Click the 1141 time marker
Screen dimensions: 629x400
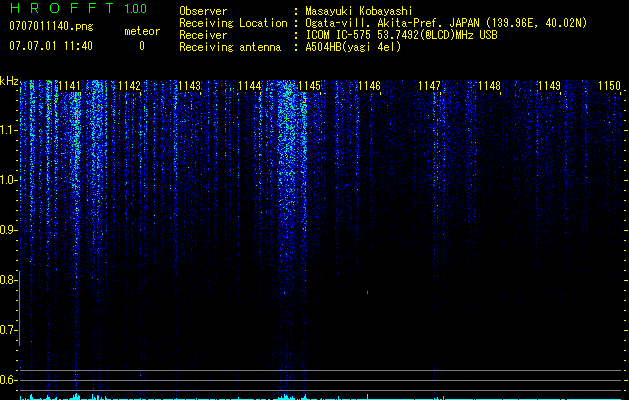click(x=69, y=86)
